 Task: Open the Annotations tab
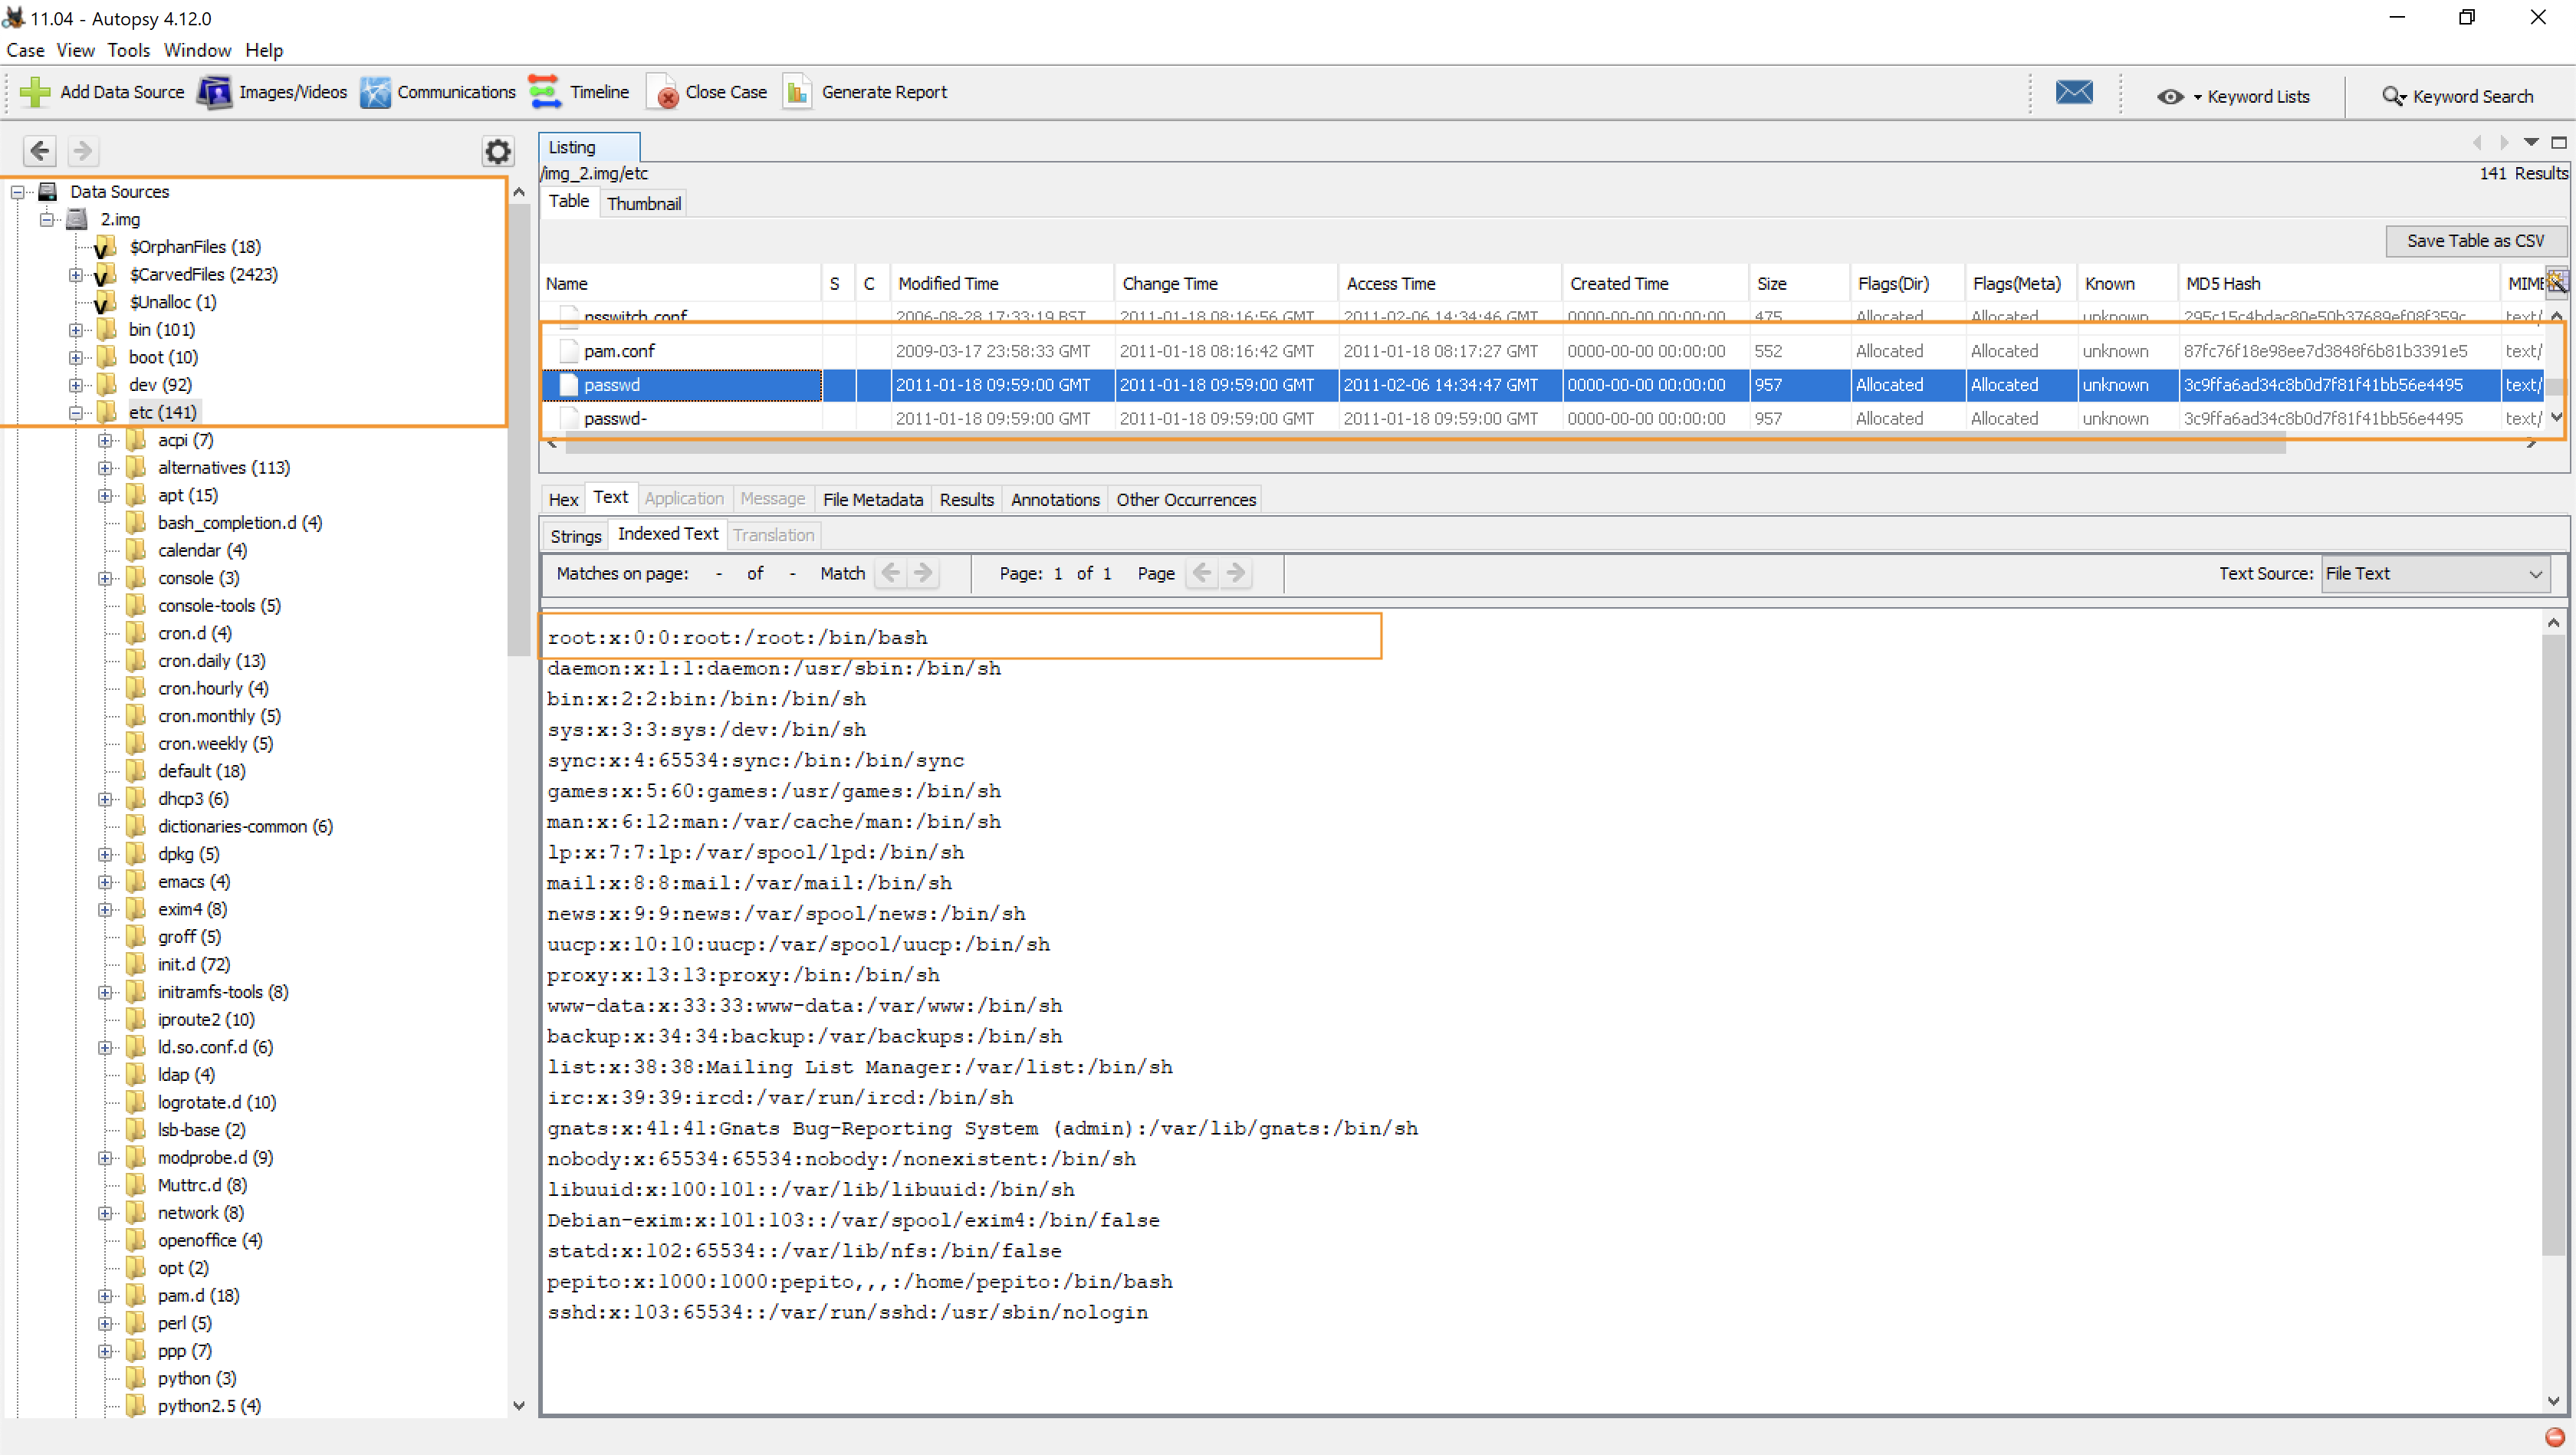[x=1055, y=499]
